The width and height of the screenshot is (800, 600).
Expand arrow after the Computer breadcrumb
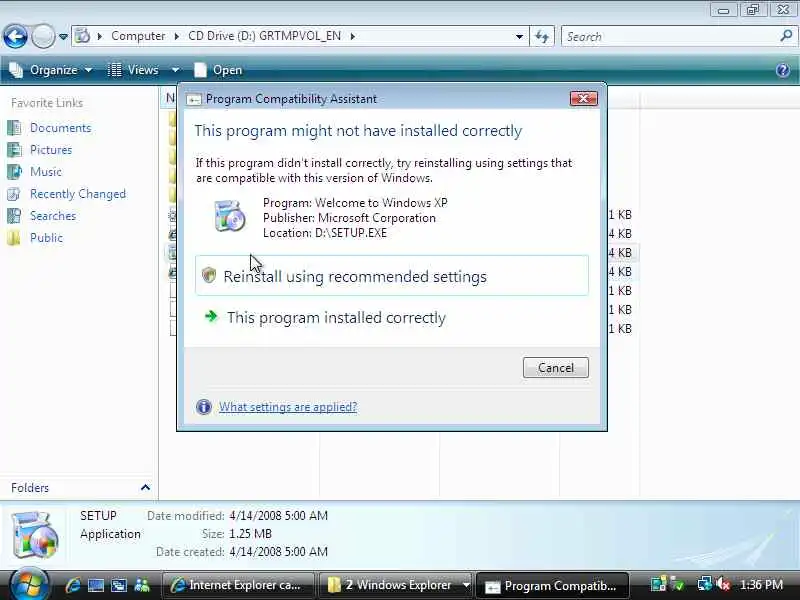(x=177, y=37)
